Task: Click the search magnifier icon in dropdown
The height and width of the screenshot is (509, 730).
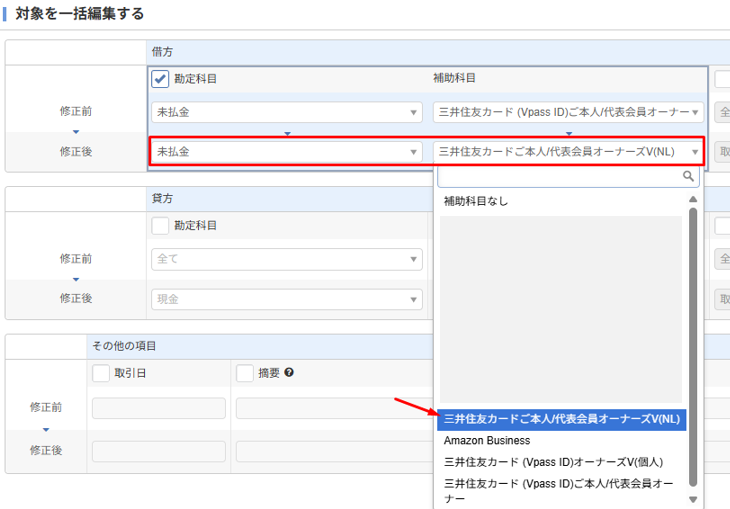Action: [x=688, y=177]
